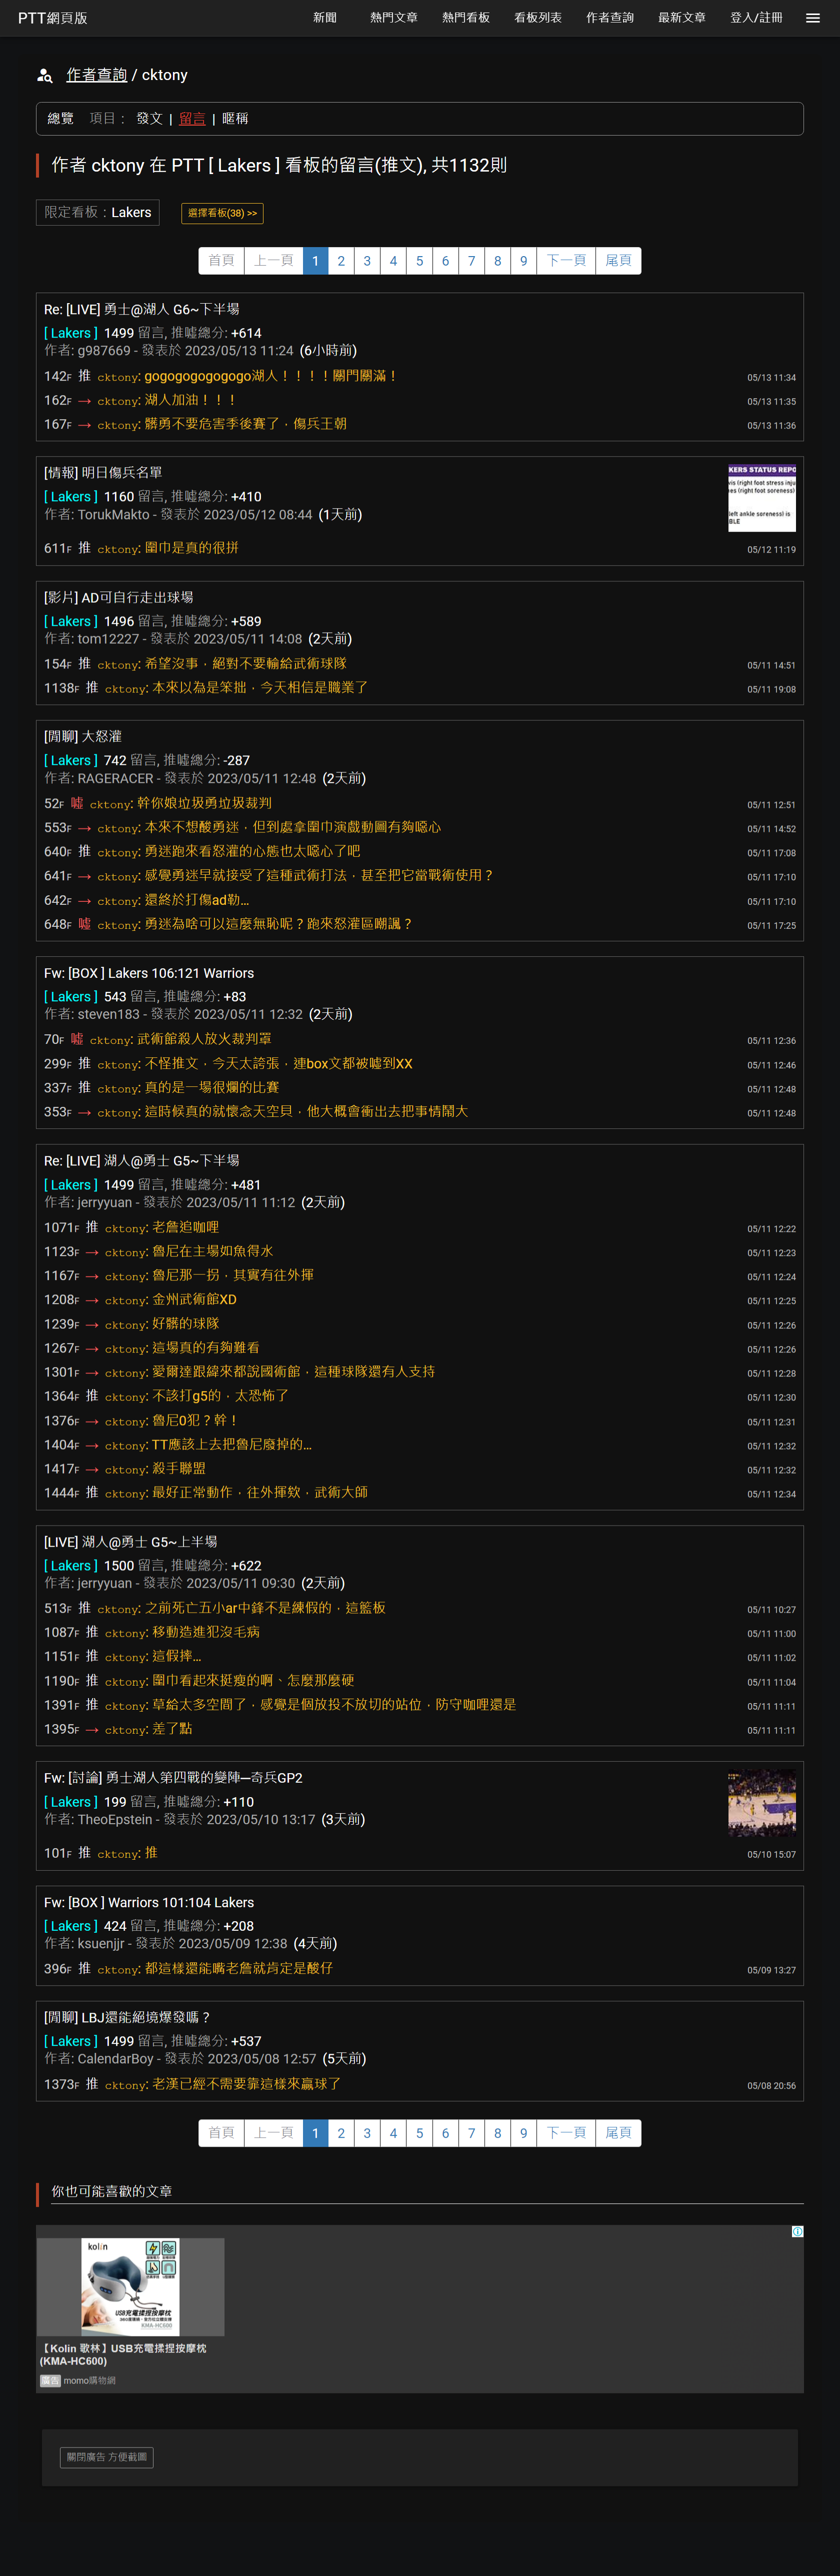Go to 最新文章 page
The height and width of the screenshot is (2576, 840).
click(x=682, y=18)
